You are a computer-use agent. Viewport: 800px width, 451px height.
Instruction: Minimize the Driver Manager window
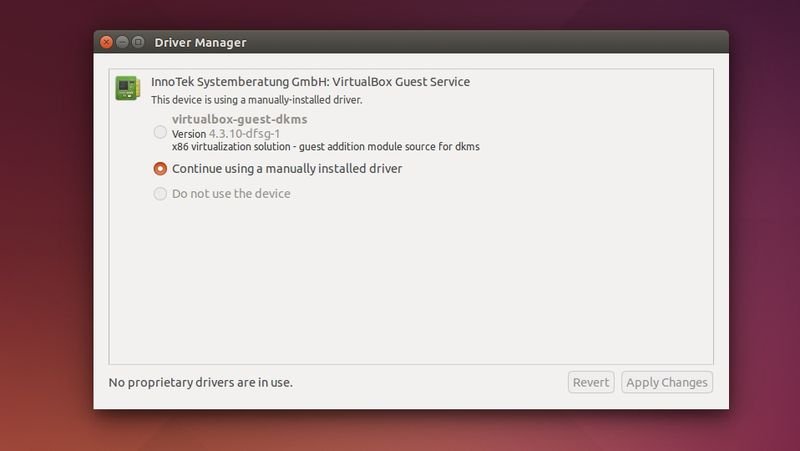pos(123,42)
